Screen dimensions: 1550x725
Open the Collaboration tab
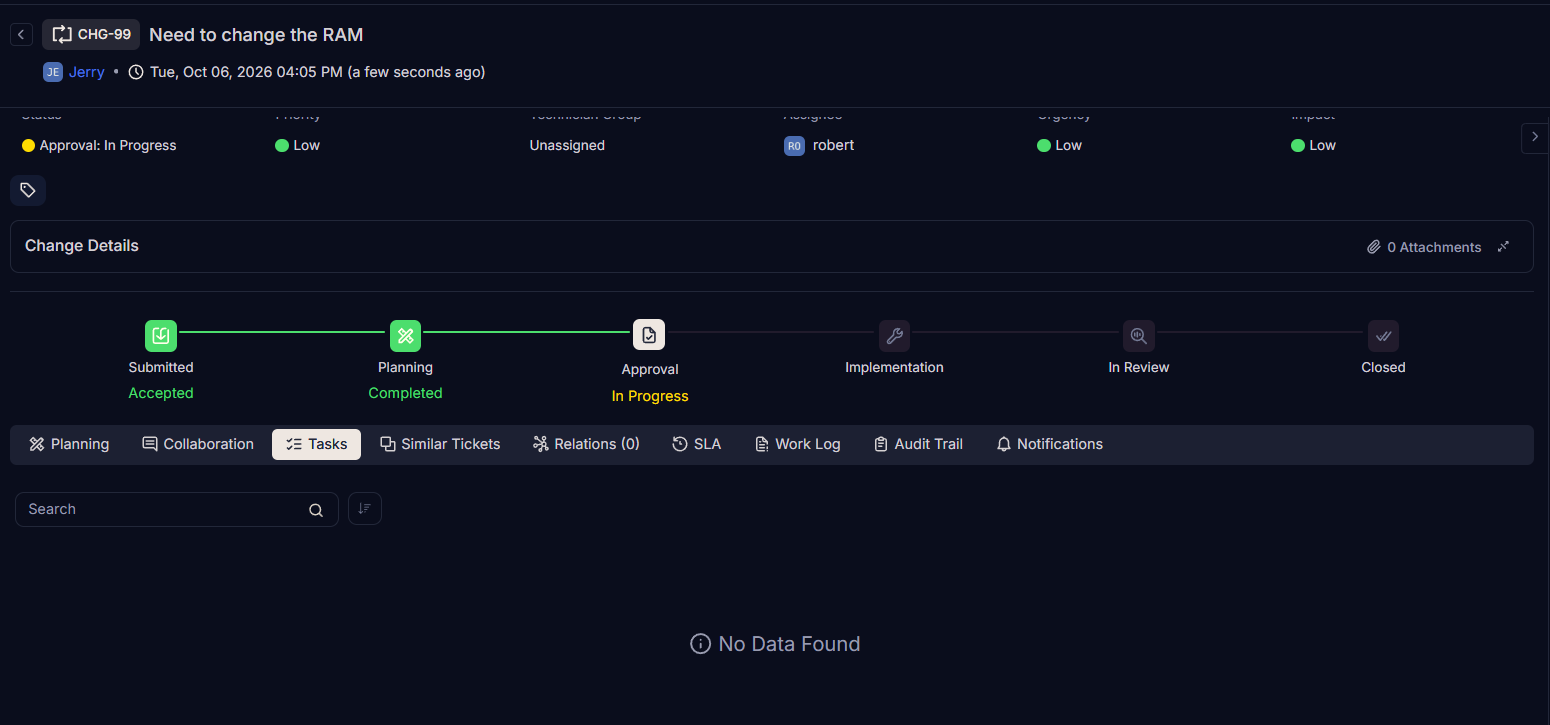pos(198,444)
